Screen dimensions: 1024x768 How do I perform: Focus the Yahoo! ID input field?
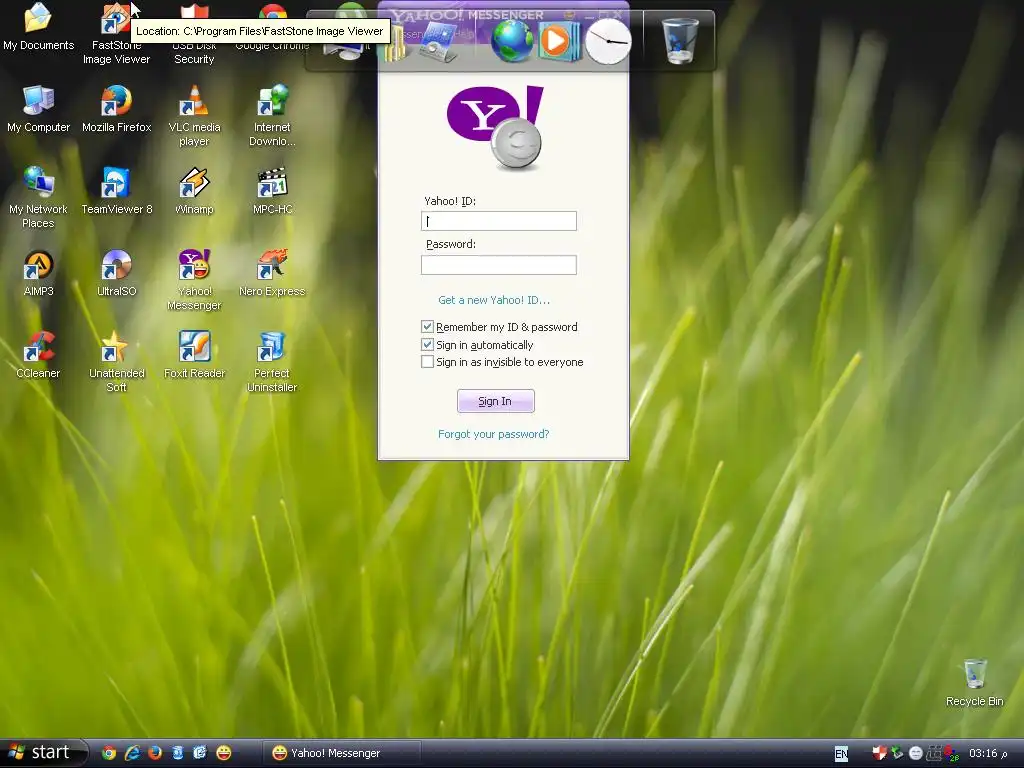coord(499,221)
